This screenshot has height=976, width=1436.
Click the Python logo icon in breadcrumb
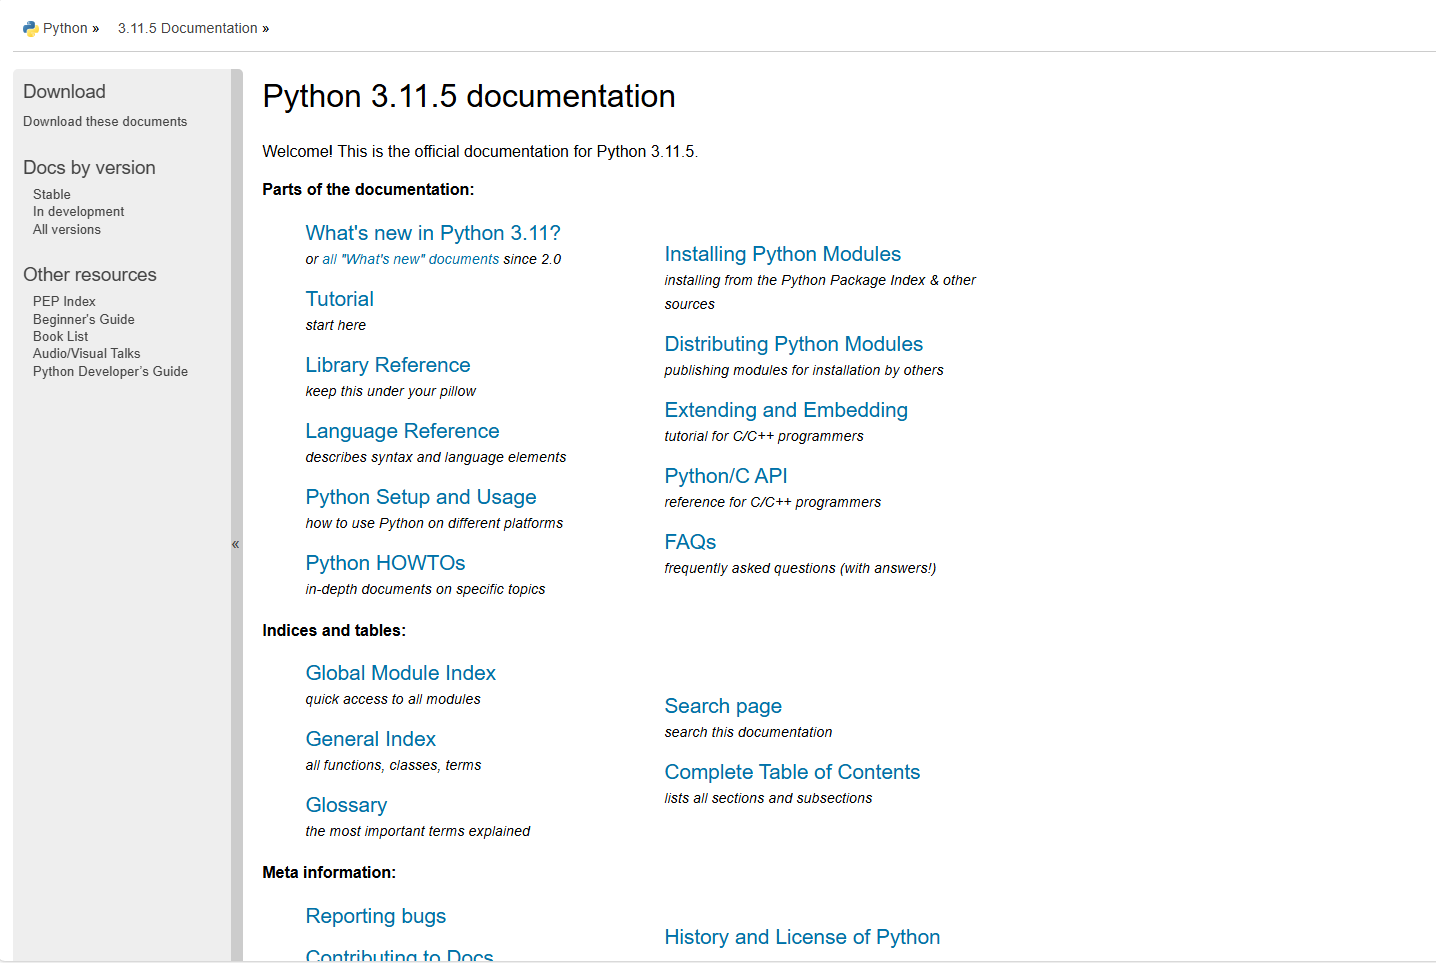pos(30,28)
